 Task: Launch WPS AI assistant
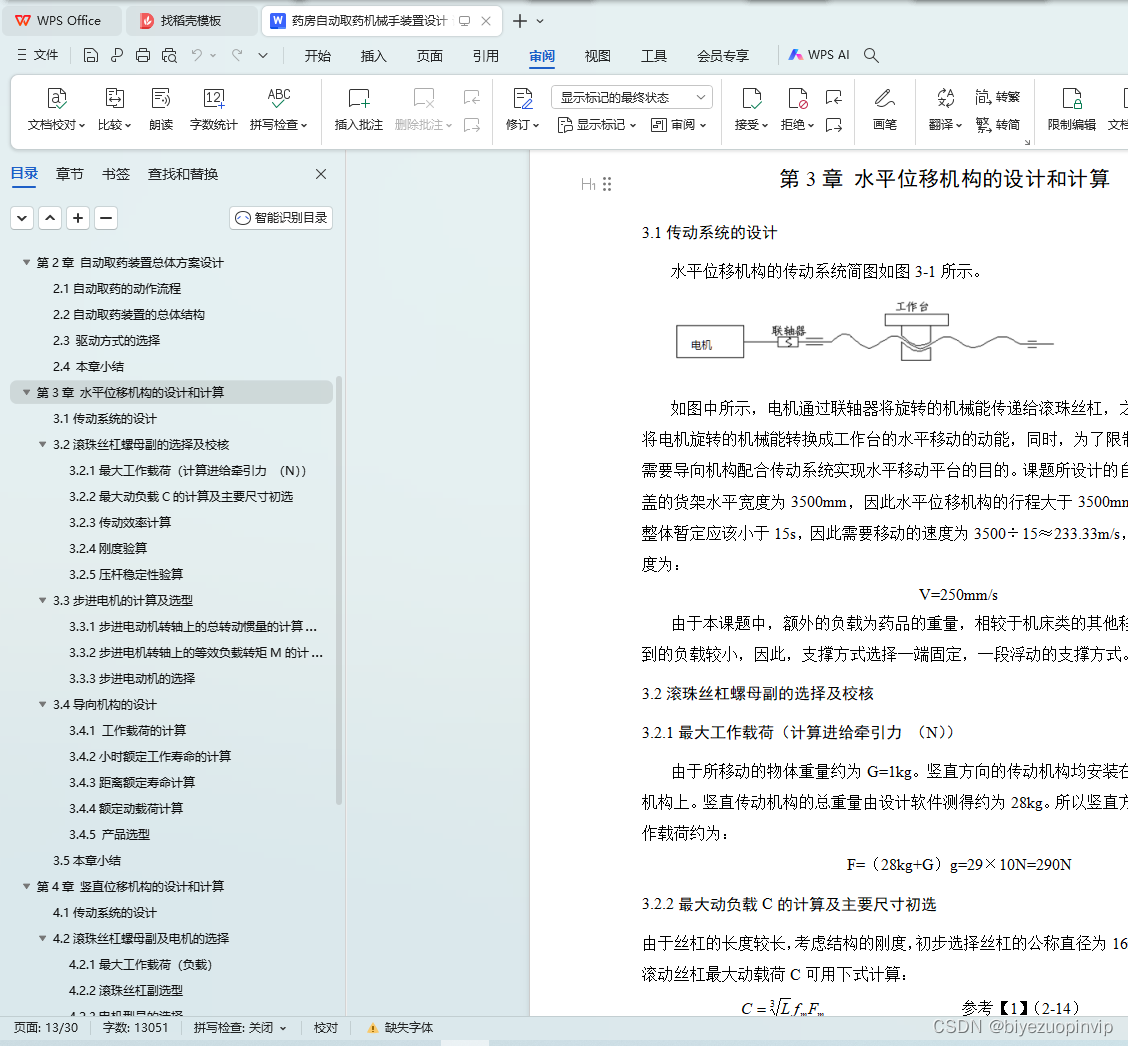[x=819, y=55]
